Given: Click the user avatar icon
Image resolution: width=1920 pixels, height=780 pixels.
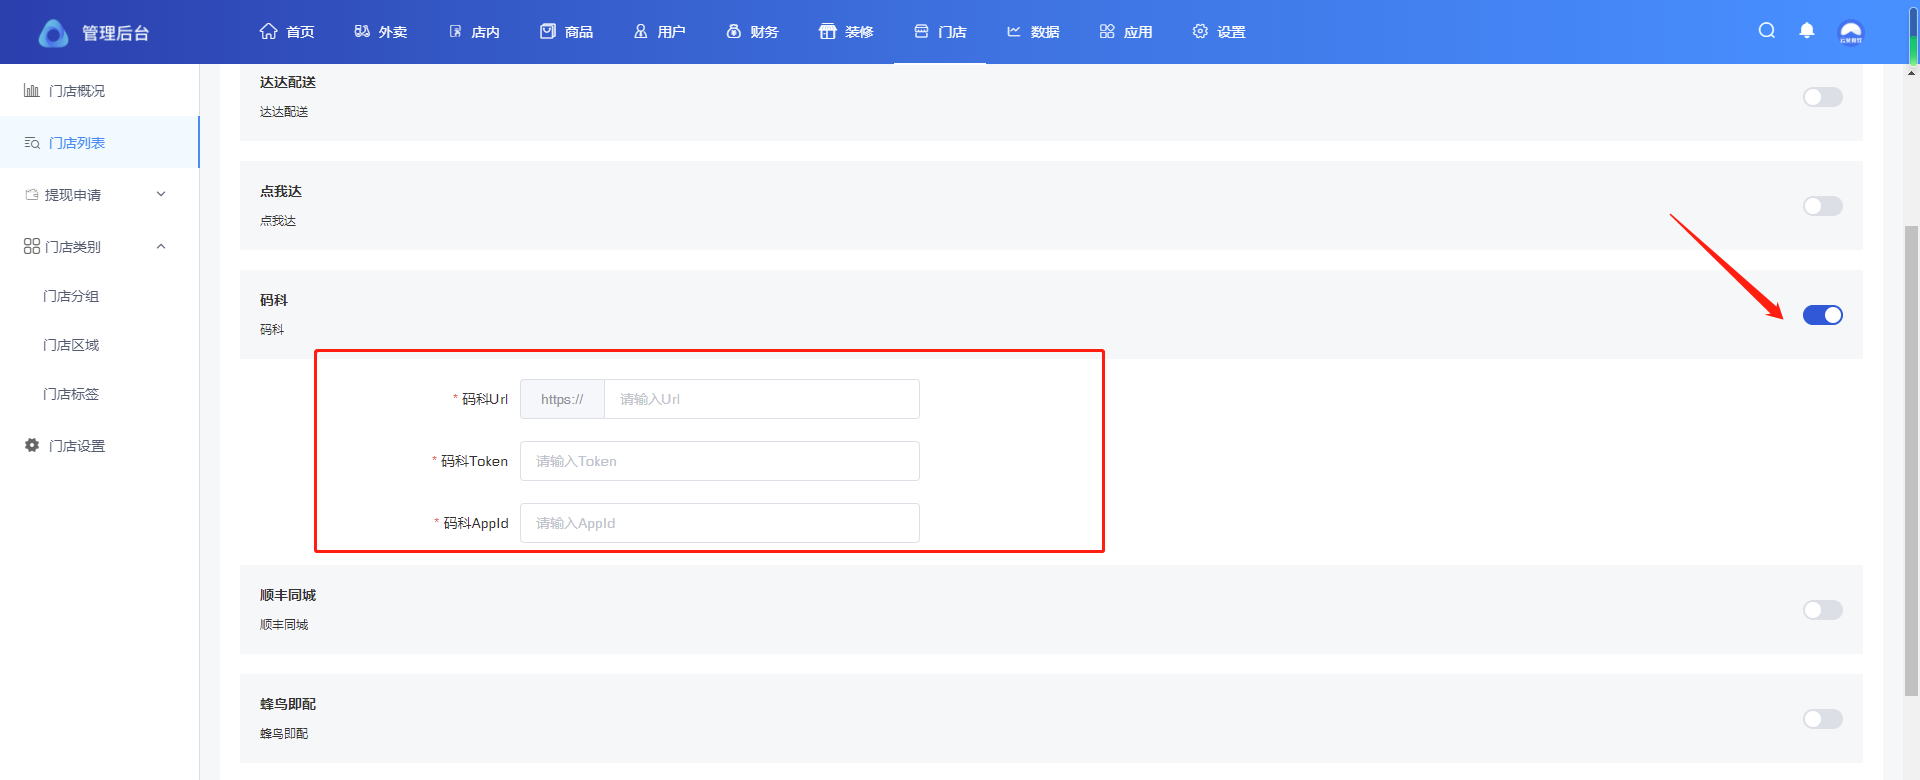Looking at the screenshot, I should [x=1851, y=32].
